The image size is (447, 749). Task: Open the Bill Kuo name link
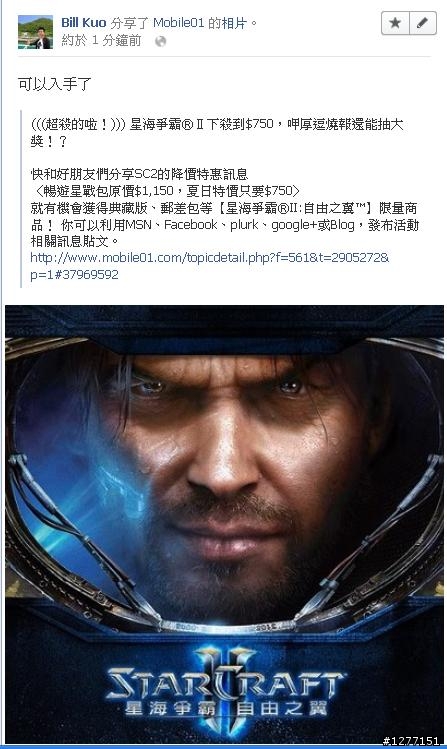pyautogui.click(x=84, y=22)
